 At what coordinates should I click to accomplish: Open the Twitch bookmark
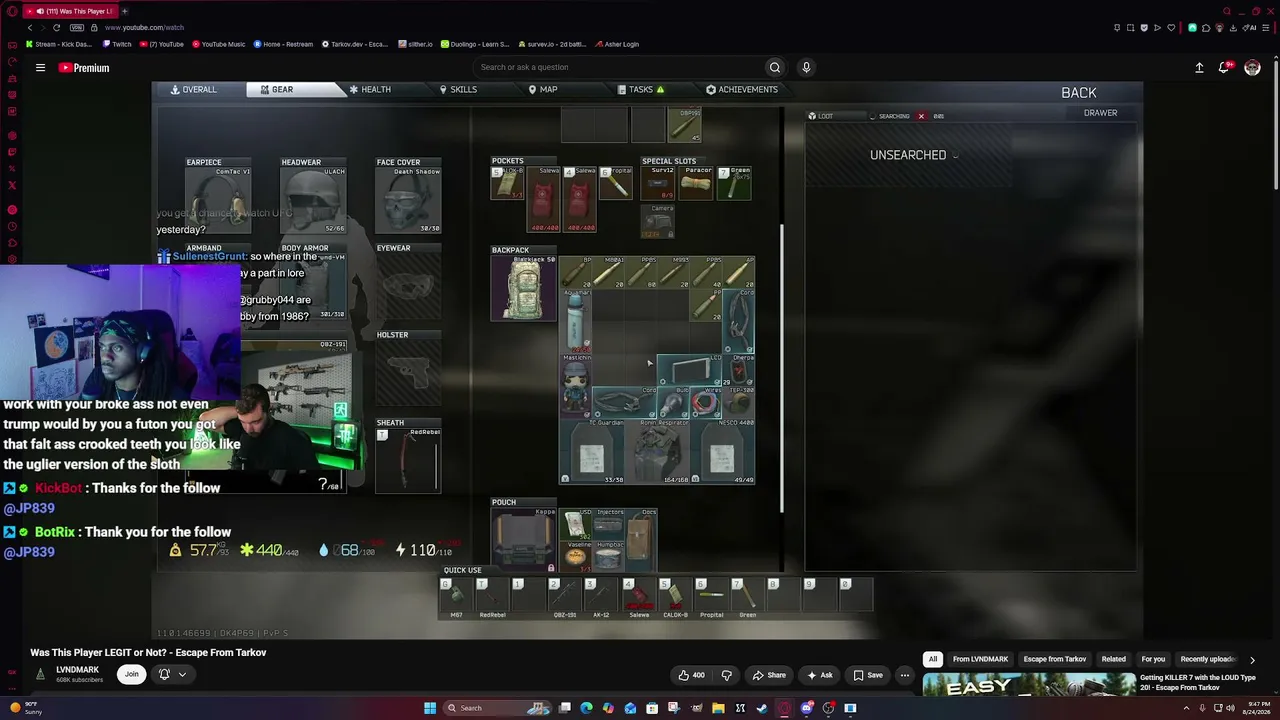(x=117, y=44)
